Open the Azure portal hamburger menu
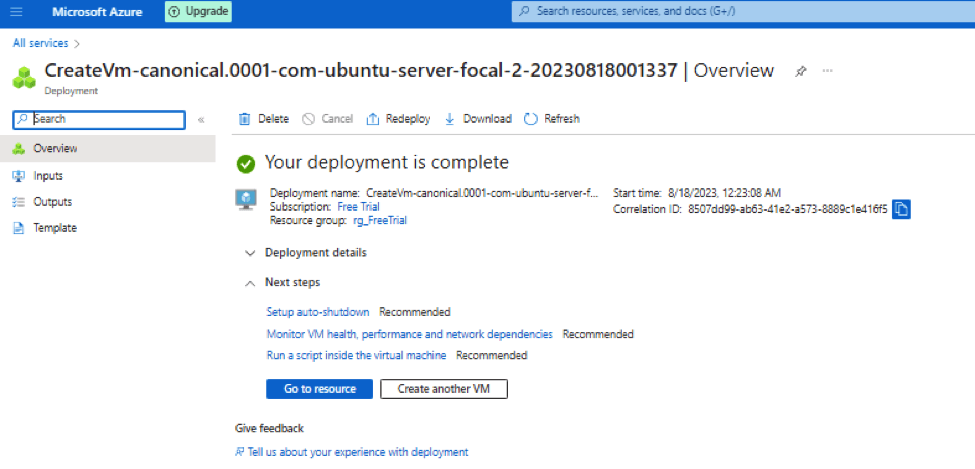Image resolution: width=975 pixels, height=469 pixels. point(17,12)
